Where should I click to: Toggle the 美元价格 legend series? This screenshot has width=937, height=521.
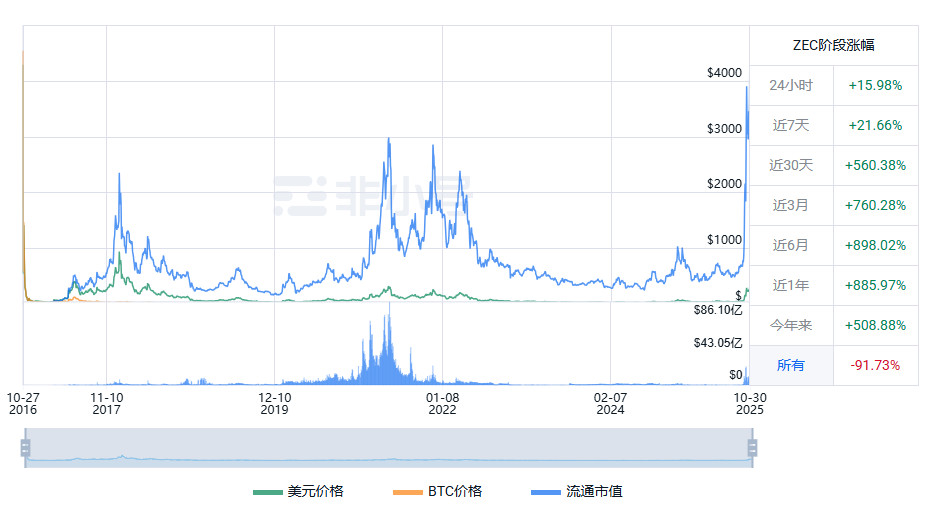299,491
